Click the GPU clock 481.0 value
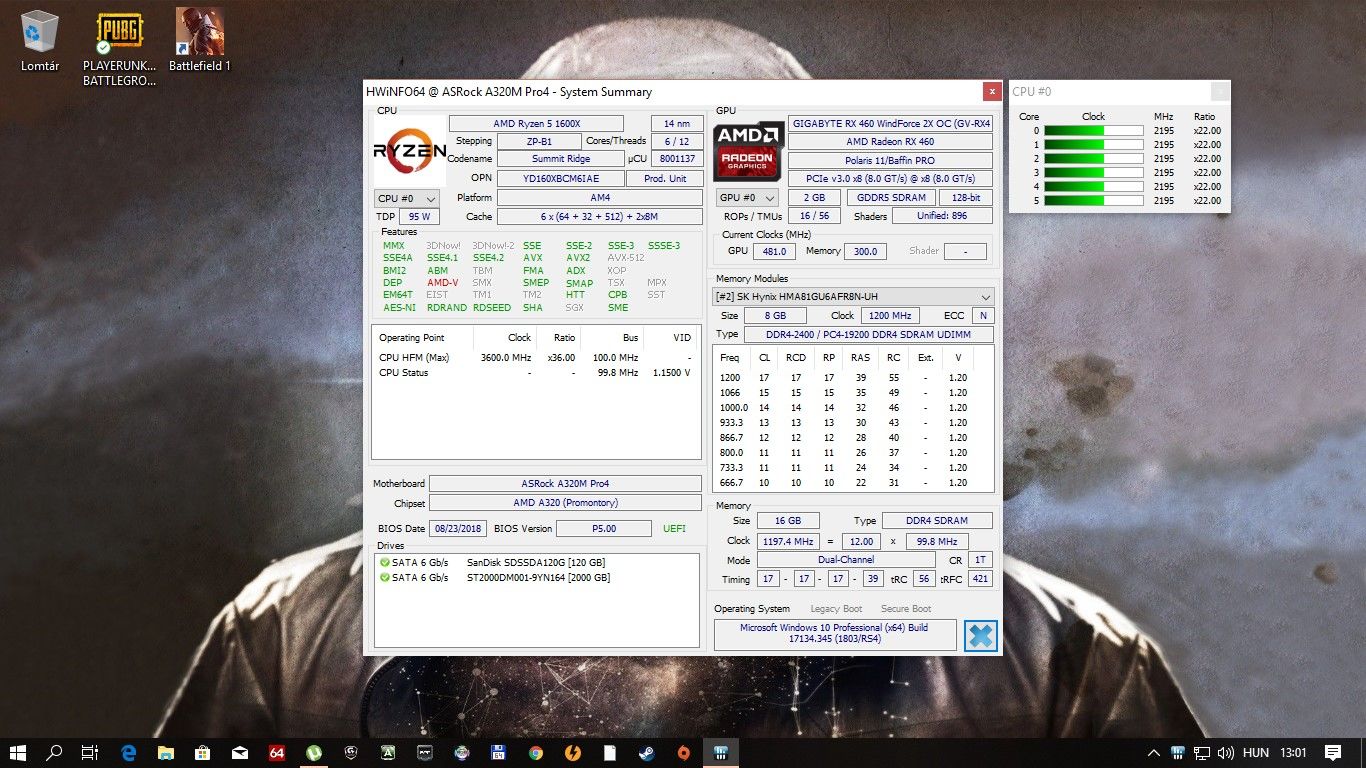This screenshot has height=768, width=1366. tap(774, 252)
